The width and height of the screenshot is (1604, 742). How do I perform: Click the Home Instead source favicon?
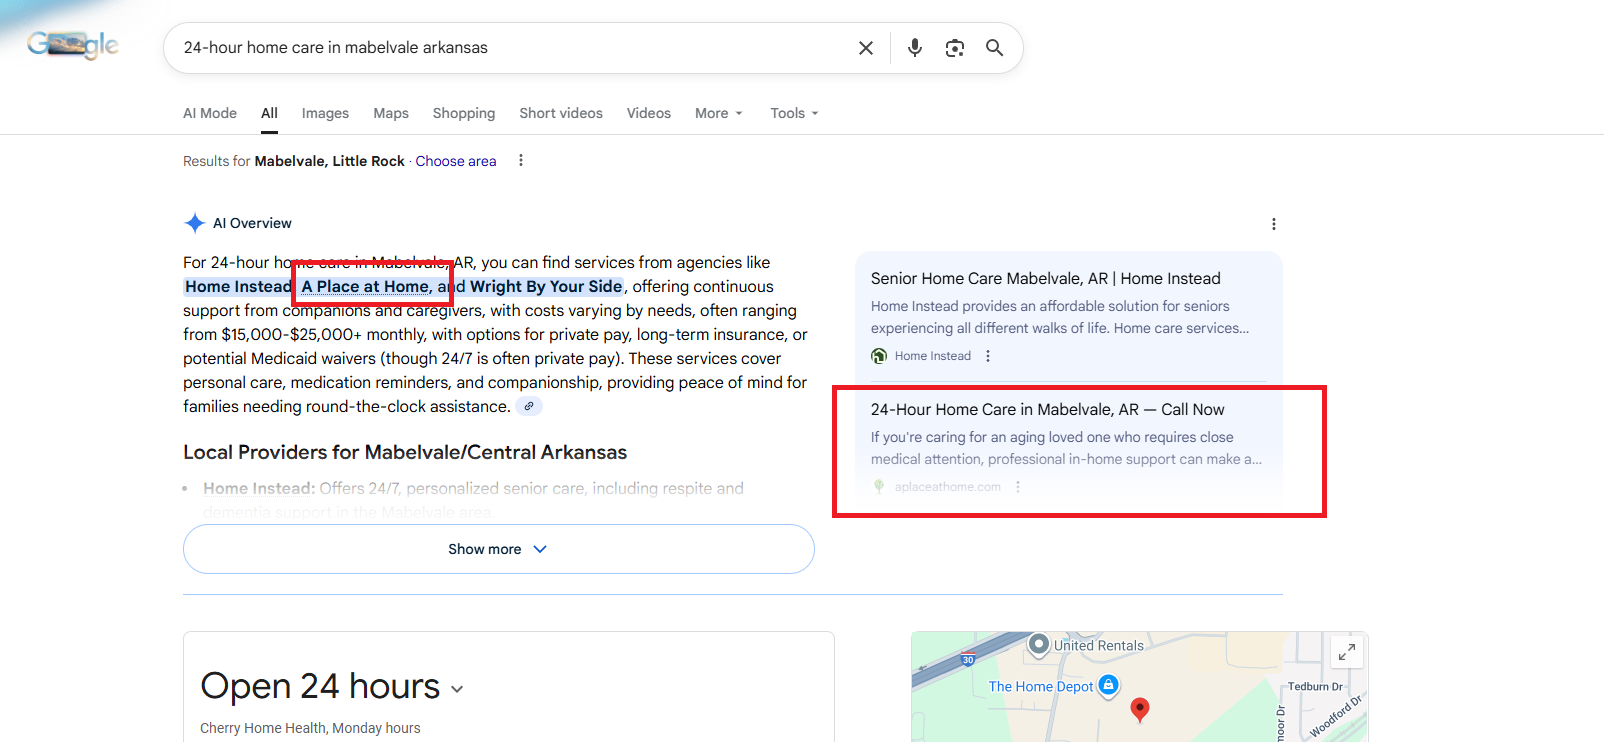pos(879,356)
